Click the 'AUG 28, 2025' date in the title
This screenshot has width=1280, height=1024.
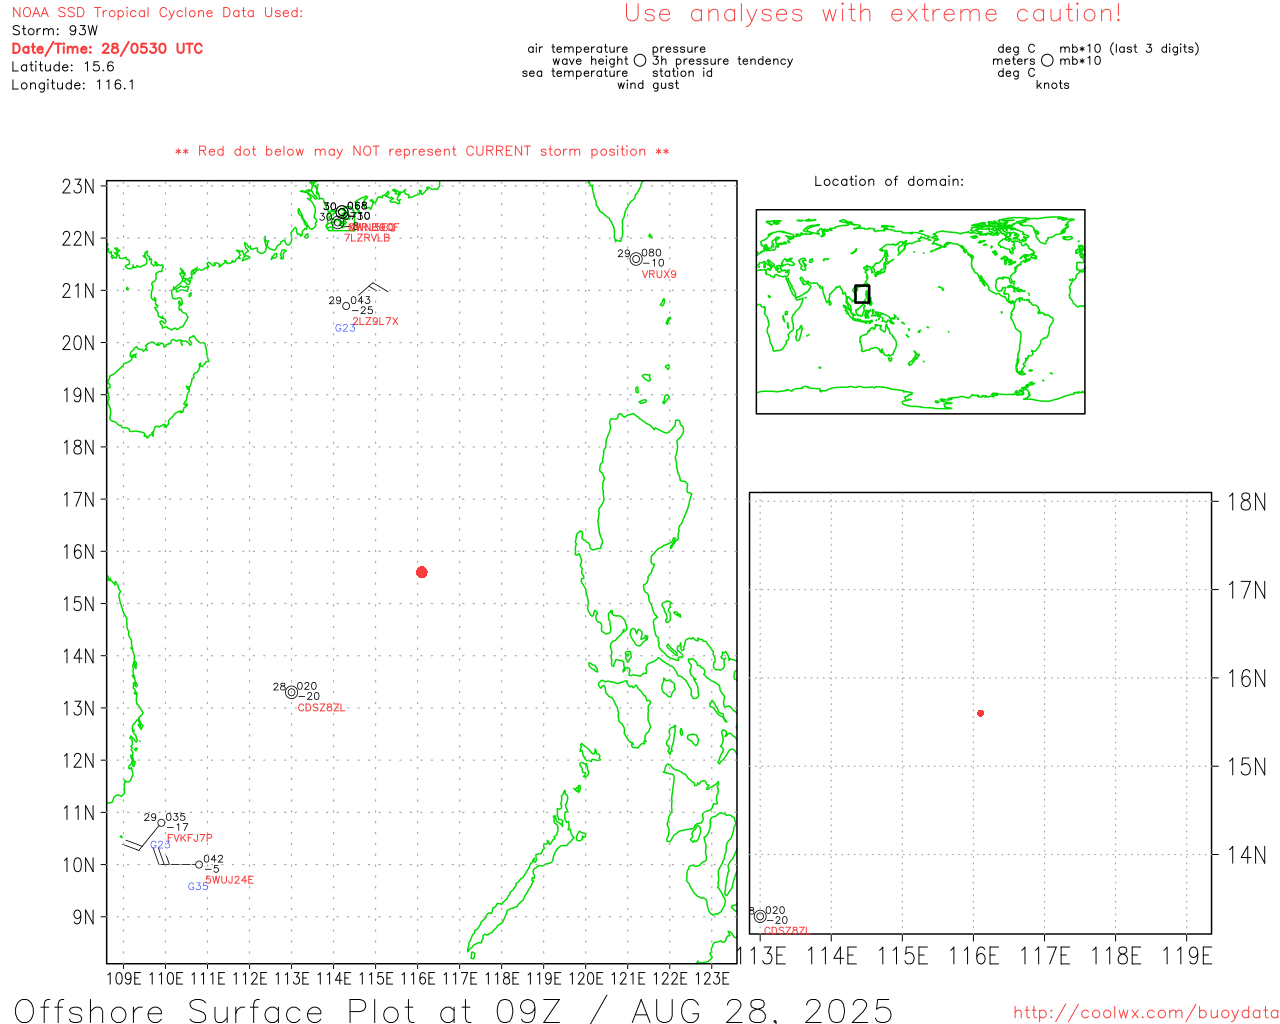point(762,1010)
